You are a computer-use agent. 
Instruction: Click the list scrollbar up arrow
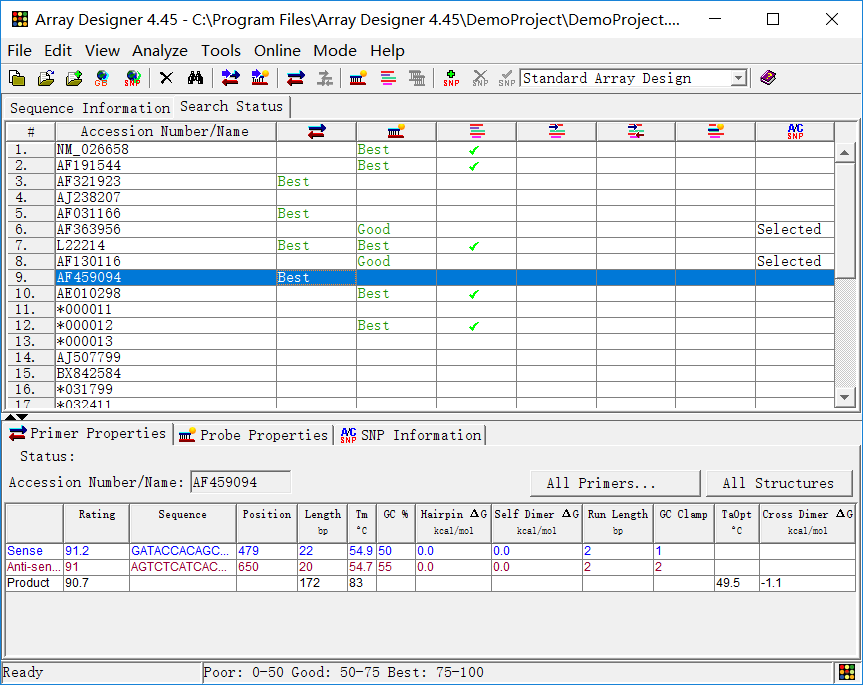pos(844,152)
